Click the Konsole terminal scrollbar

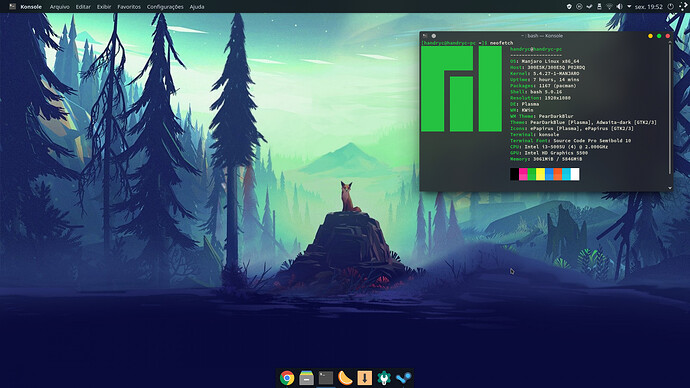click(x=670, y=108)
